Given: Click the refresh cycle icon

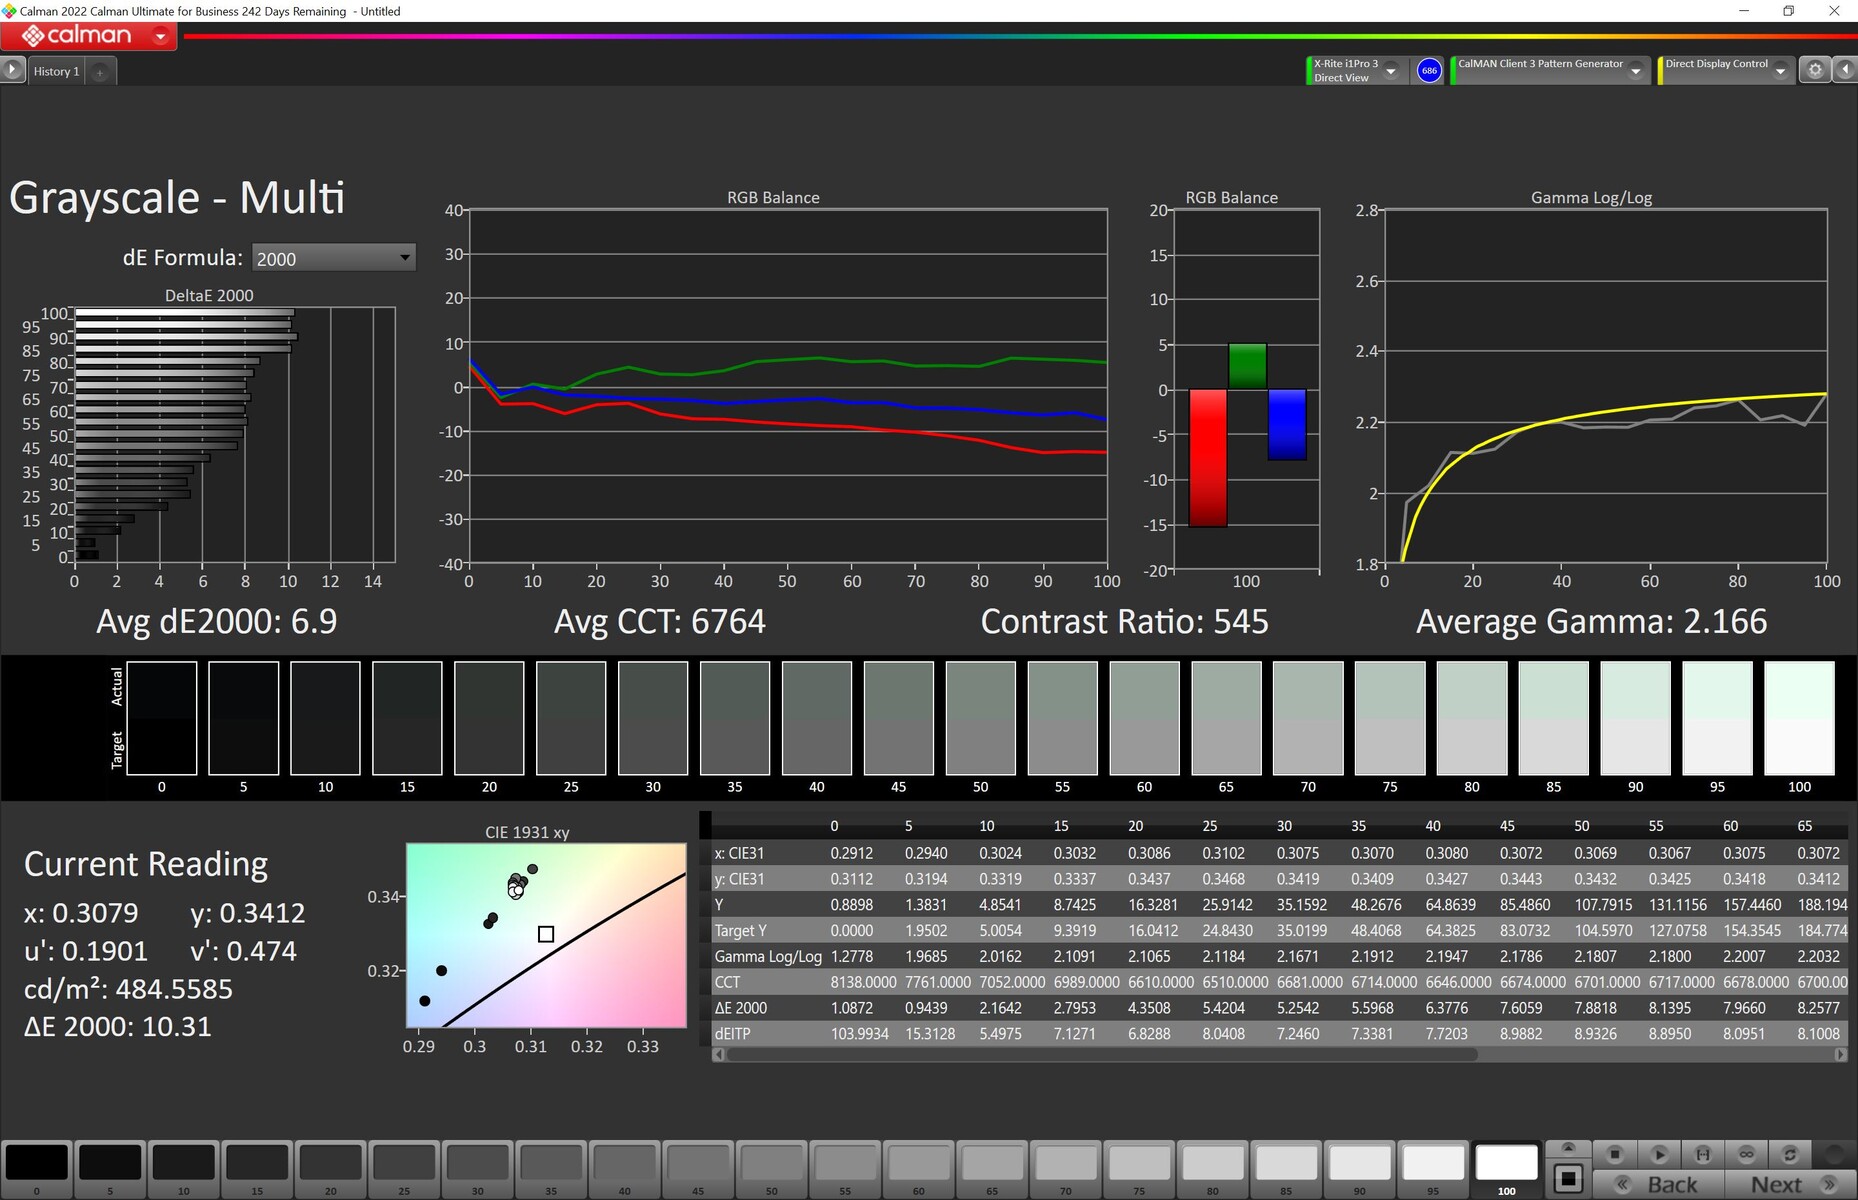Looking at the screenshot, I should [x=1790, y=1154].
